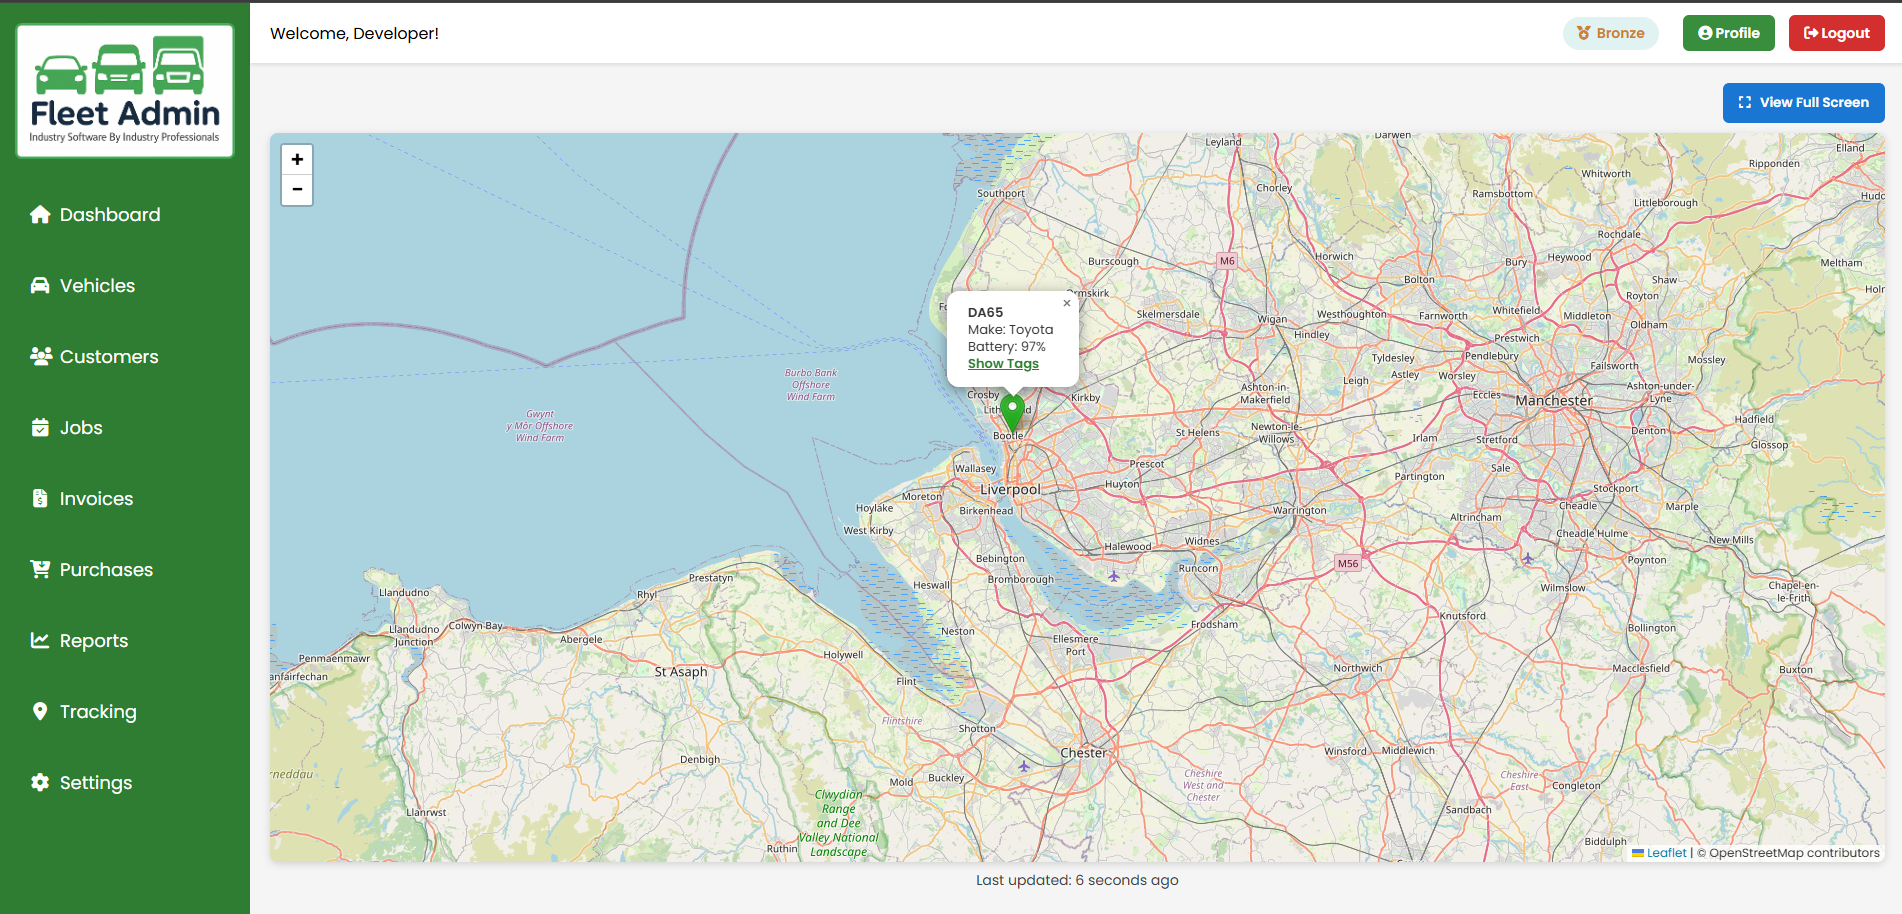Click the Ellesmere Port map label
The width and height of the screenshot is (1902, 914).
1075,645
